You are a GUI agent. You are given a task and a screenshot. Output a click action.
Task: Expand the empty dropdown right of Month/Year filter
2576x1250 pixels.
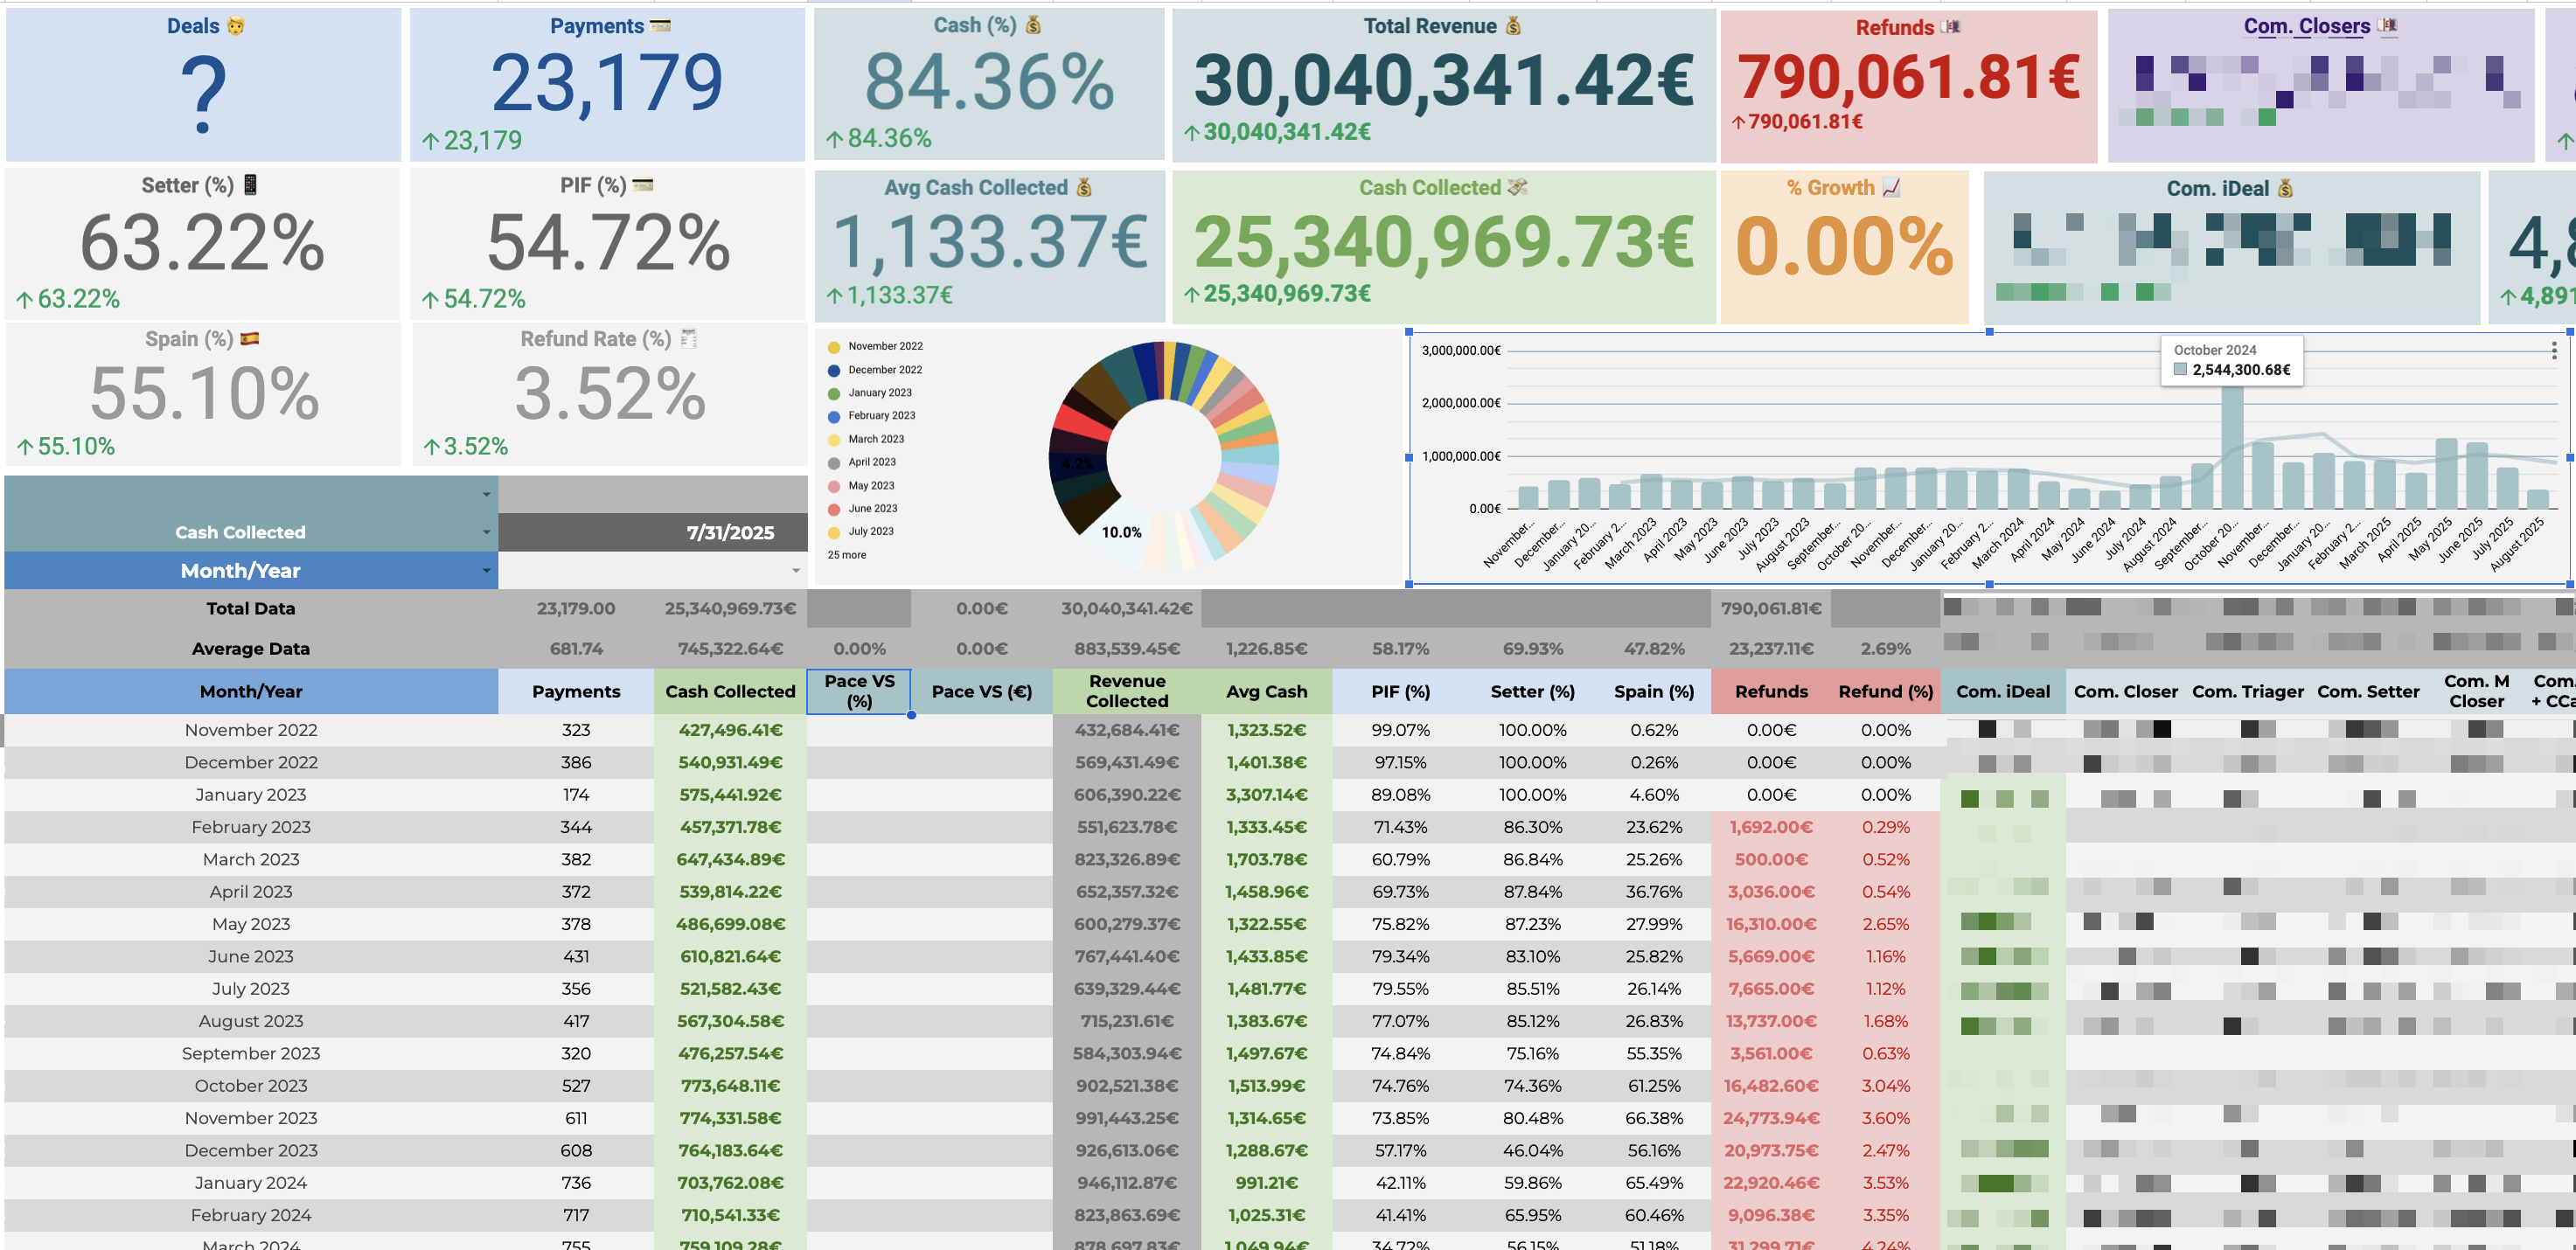(x=796, y=571)
